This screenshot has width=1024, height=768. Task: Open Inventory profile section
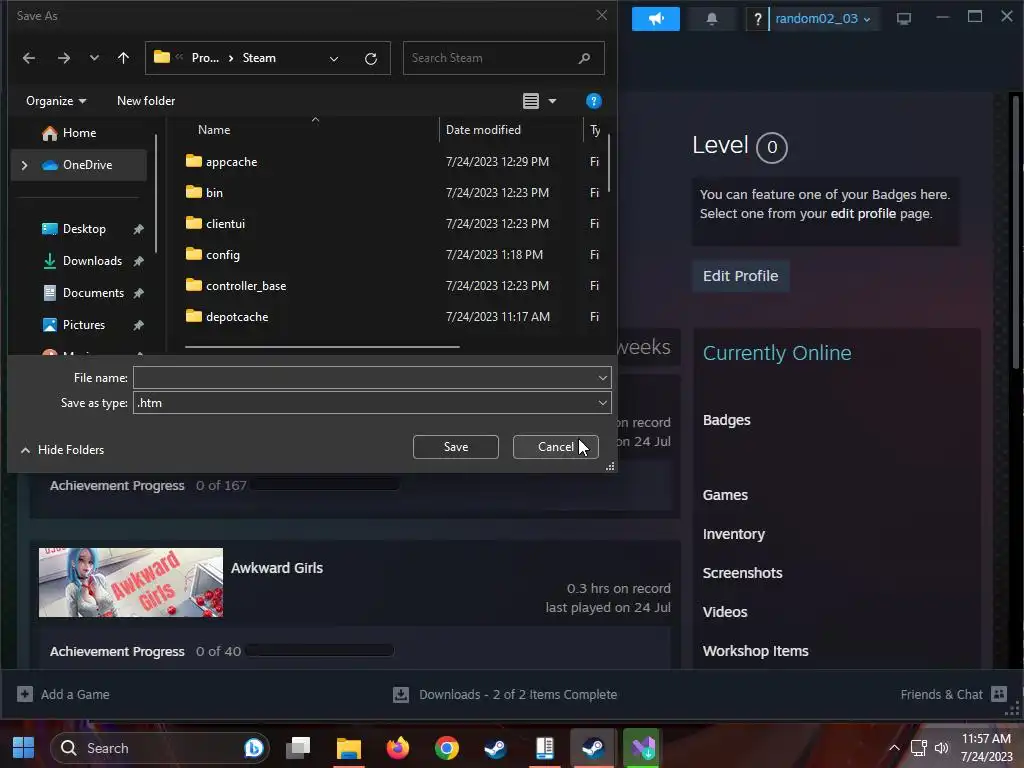733,534
